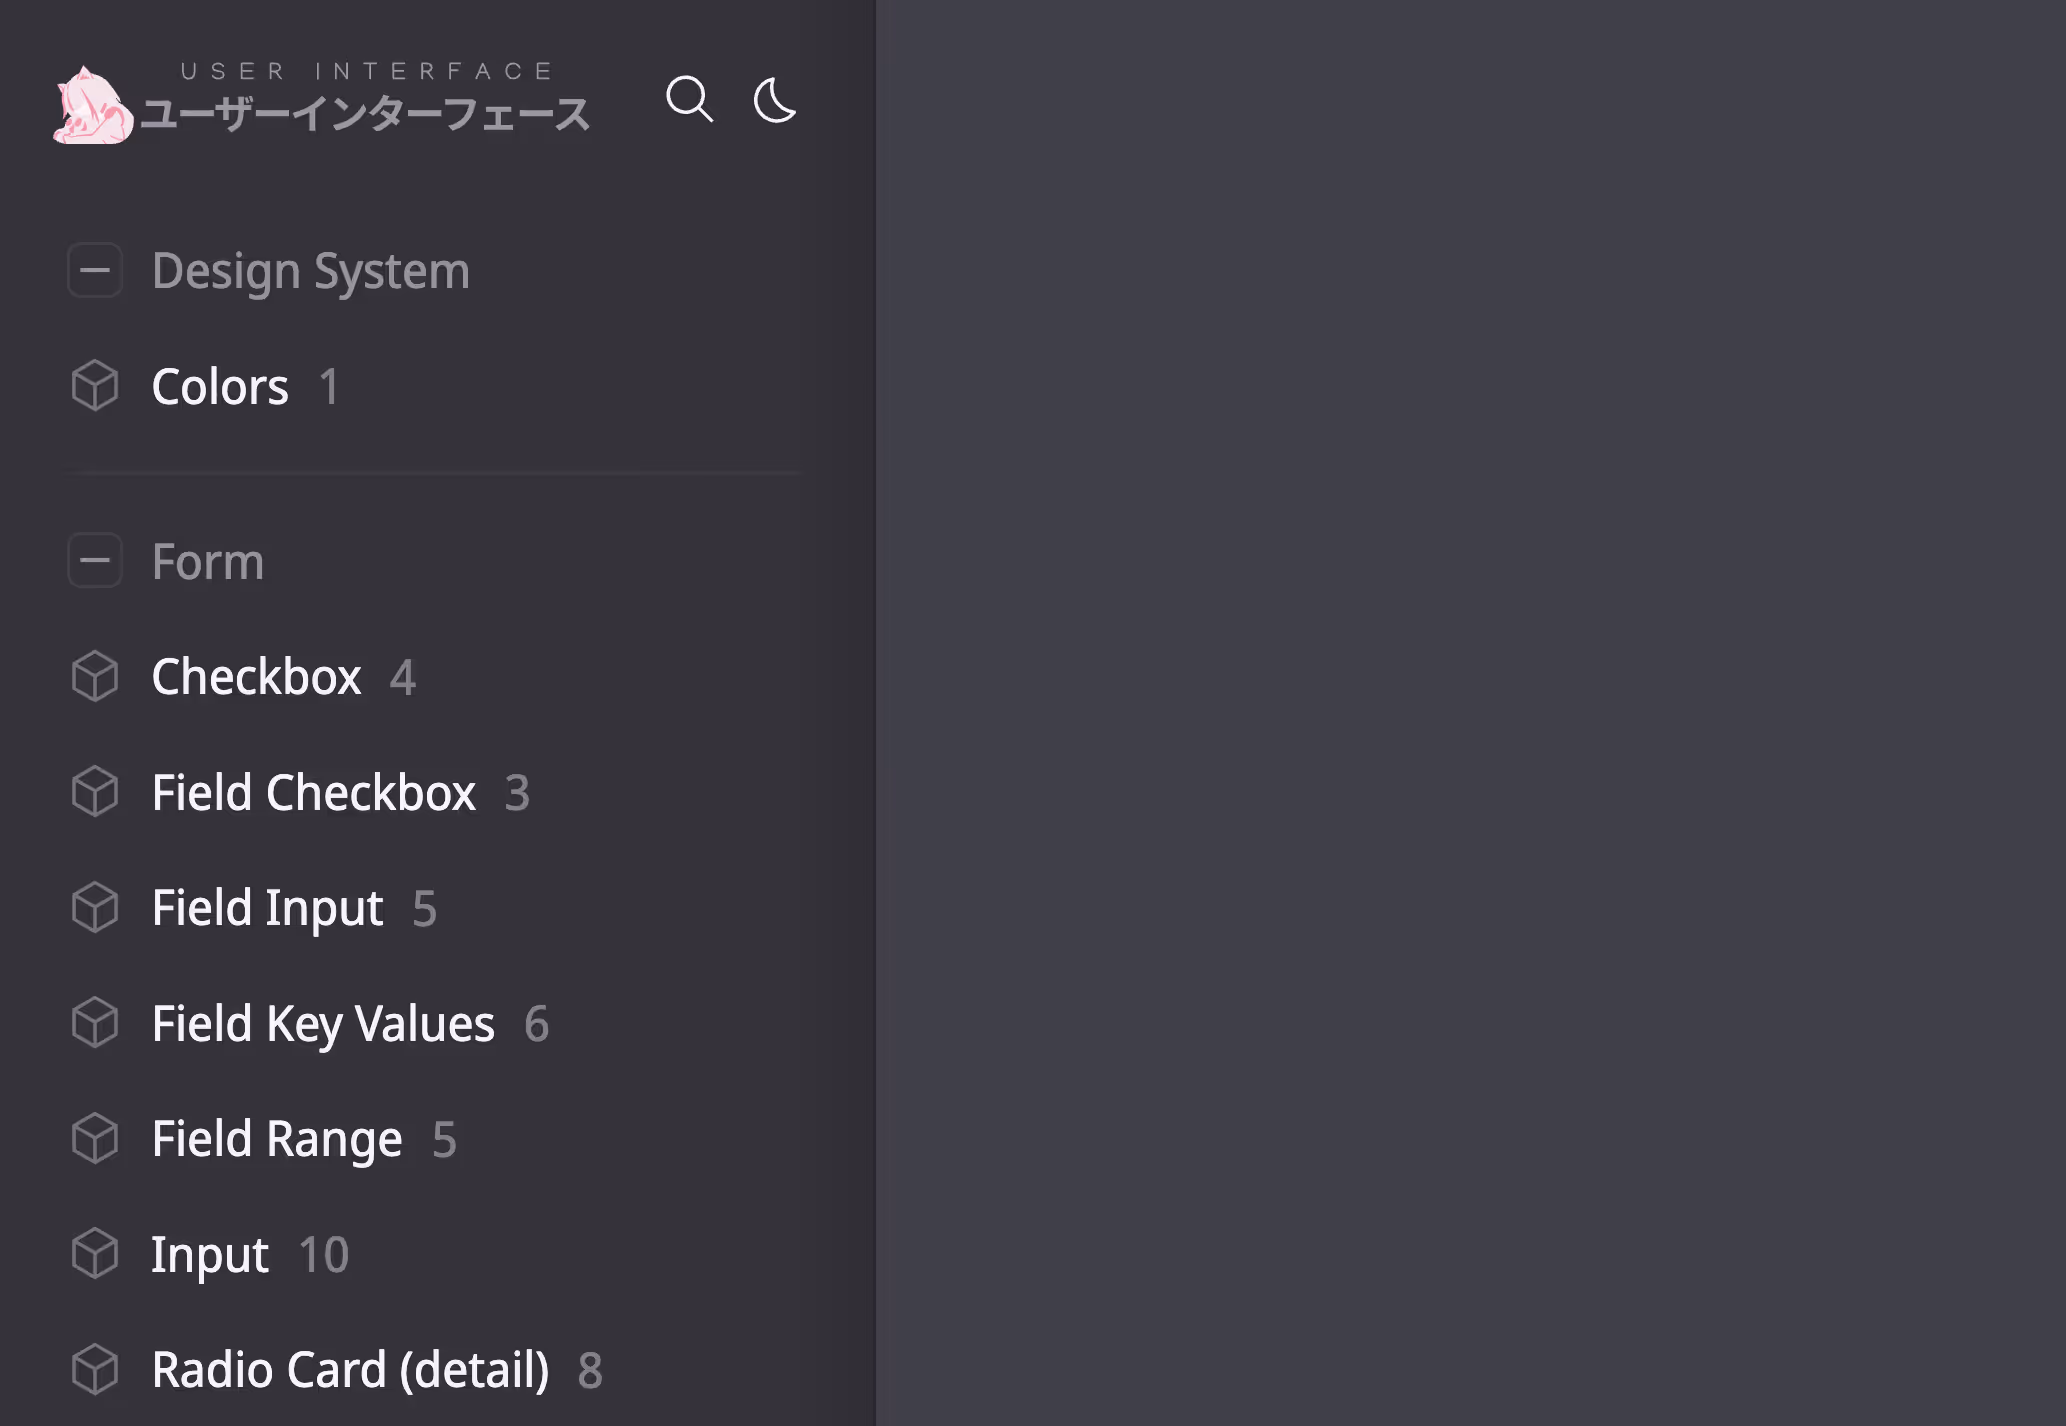The height and width of the screenshot is (1426, 2066).
Task: Click the cube icon beside Checkbox
Action: [x=95, y=676]
